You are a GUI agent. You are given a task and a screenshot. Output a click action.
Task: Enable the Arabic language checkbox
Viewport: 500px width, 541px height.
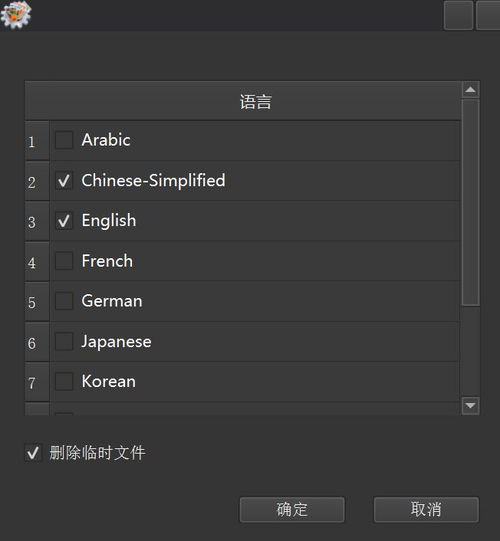tap(64, 140)
